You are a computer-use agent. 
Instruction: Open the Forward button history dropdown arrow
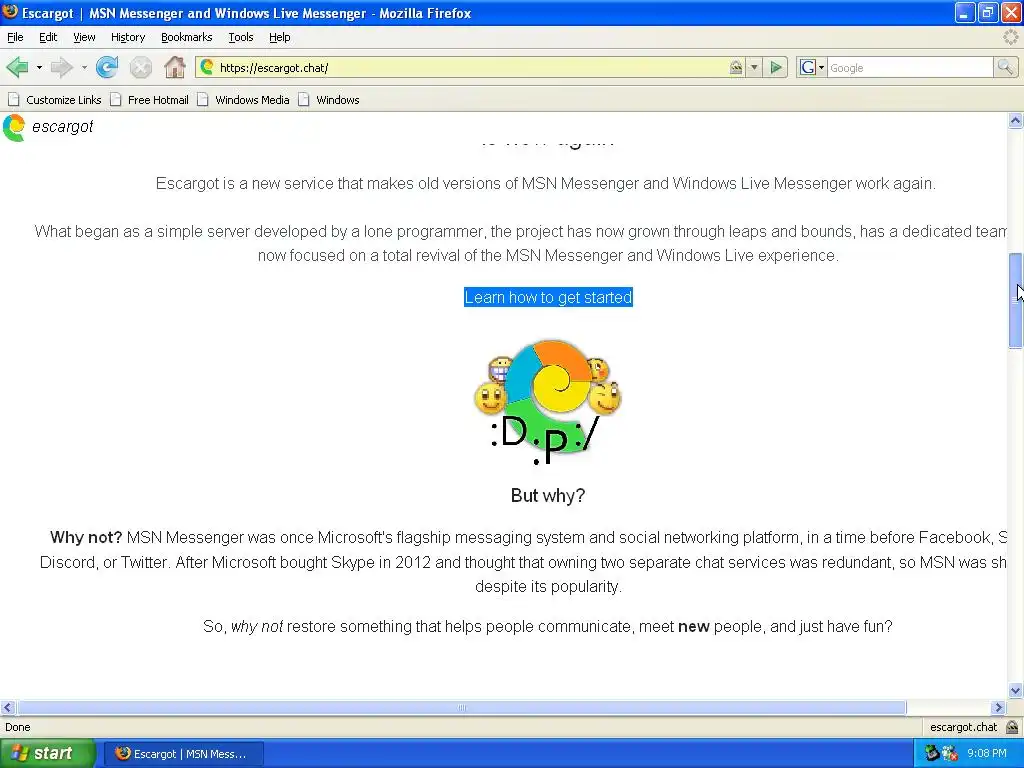84,67
